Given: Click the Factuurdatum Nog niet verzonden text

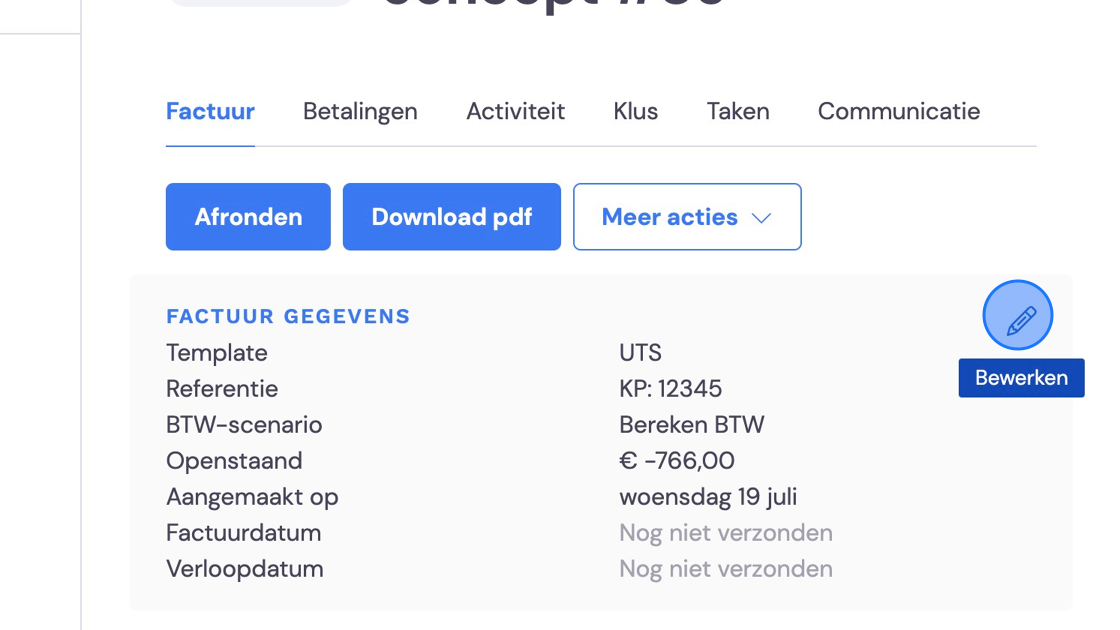Looking at the screenshot, I should click(x=726, y=533).
